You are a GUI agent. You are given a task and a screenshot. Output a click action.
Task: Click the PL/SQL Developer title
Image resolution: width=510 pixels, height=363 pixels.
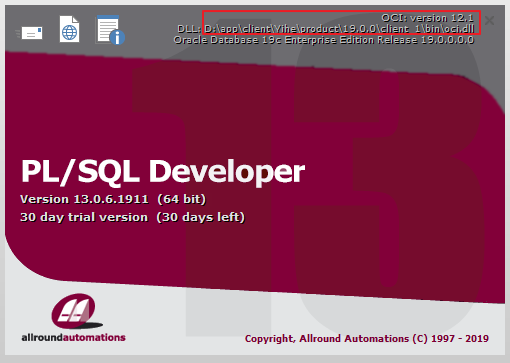pyautogui.click(x=163, y=172)
